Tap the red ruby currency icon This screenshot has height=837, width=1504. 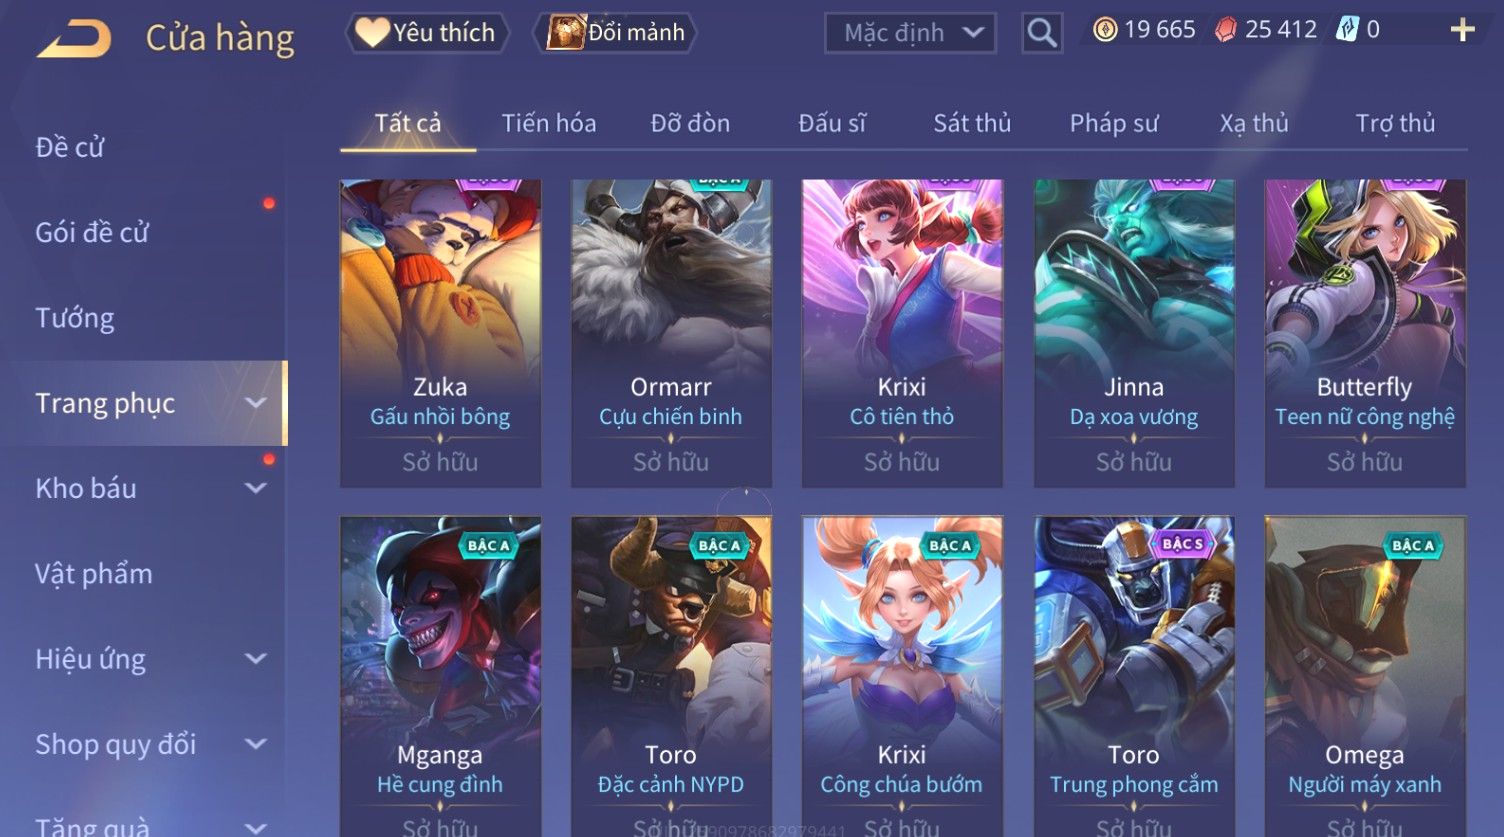1225,30
